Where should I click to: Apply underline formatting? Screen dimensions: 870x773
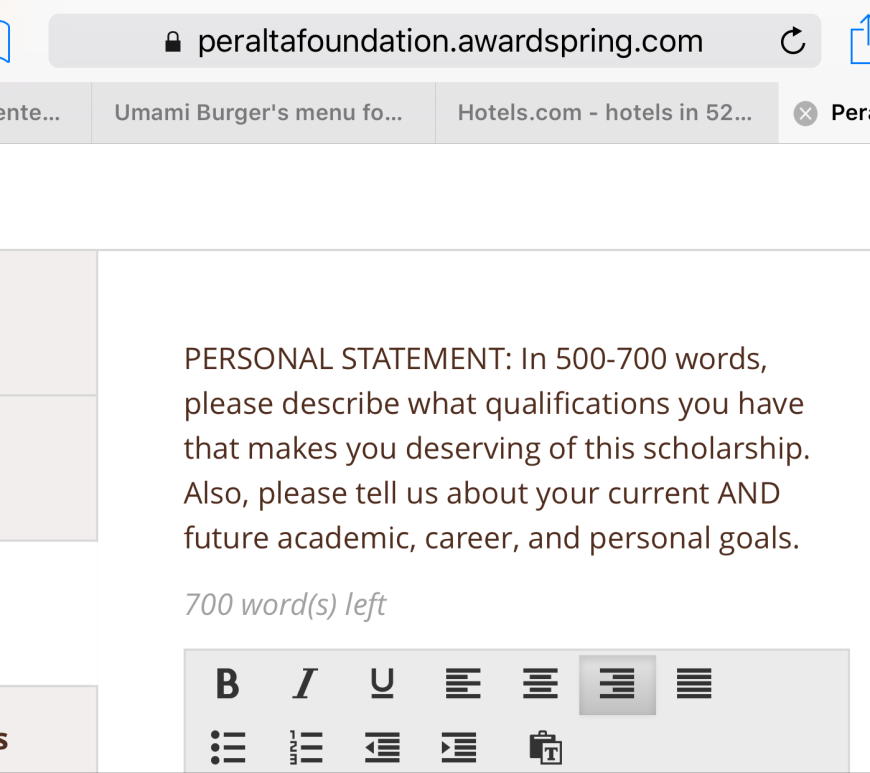382,684
